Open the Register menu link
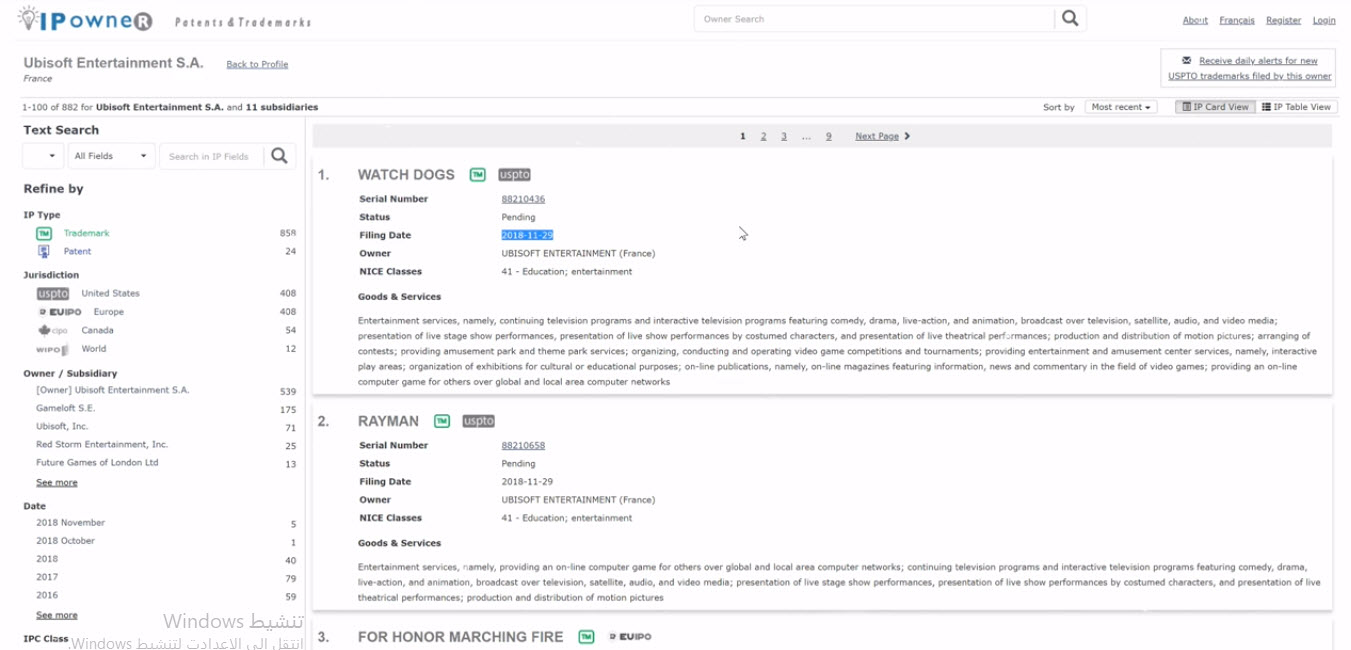The height and width of the screenshot is (650, 1351). [1283, 20]
